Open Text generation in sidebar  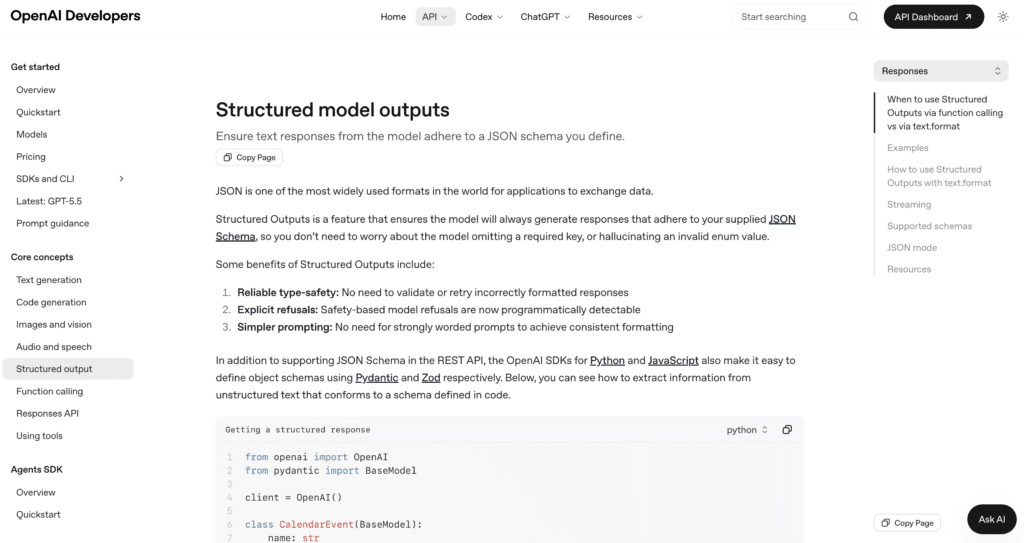(x=49, y=280)
